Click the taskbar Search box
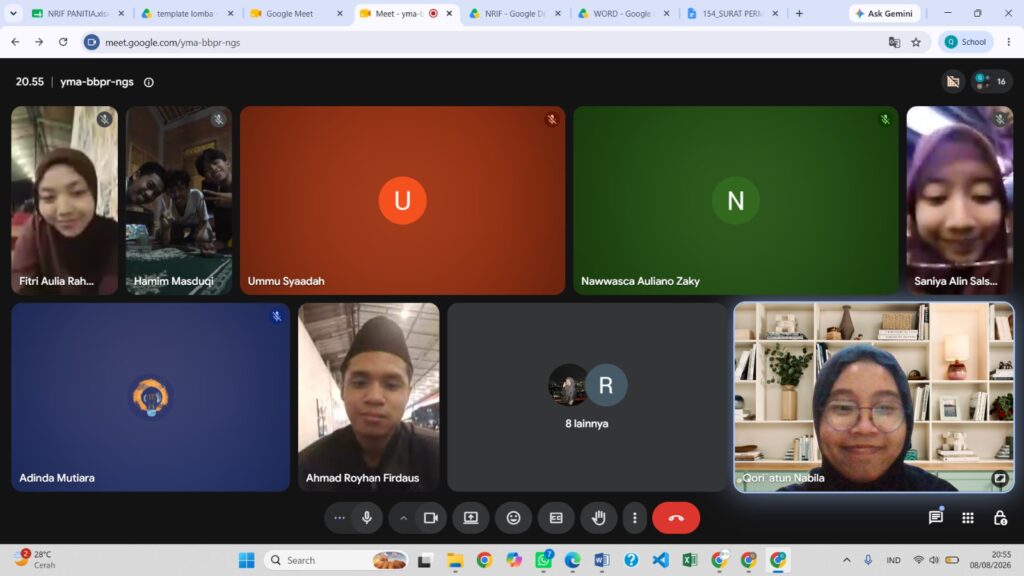This screenshot has height=576, width=1024. [336, 560]
